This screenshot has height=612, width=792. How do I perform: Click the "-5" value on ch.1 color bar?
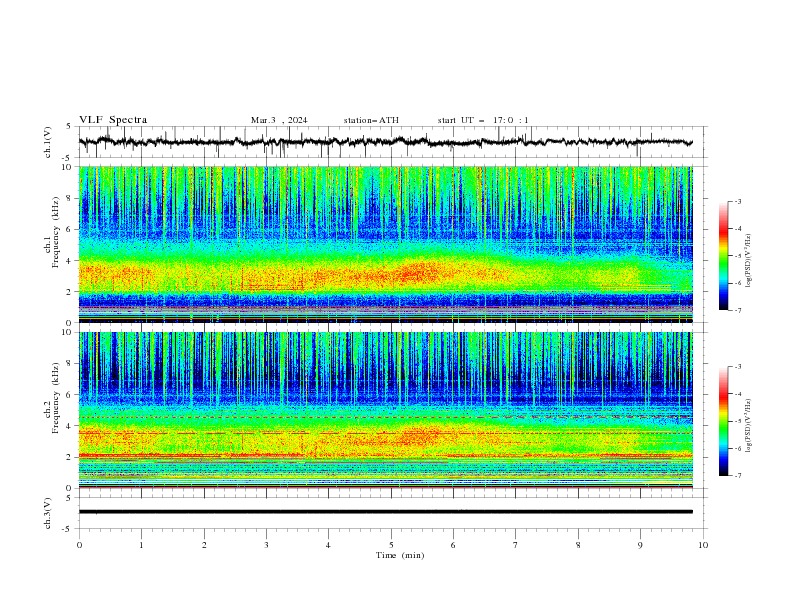(x=737, y=256)
